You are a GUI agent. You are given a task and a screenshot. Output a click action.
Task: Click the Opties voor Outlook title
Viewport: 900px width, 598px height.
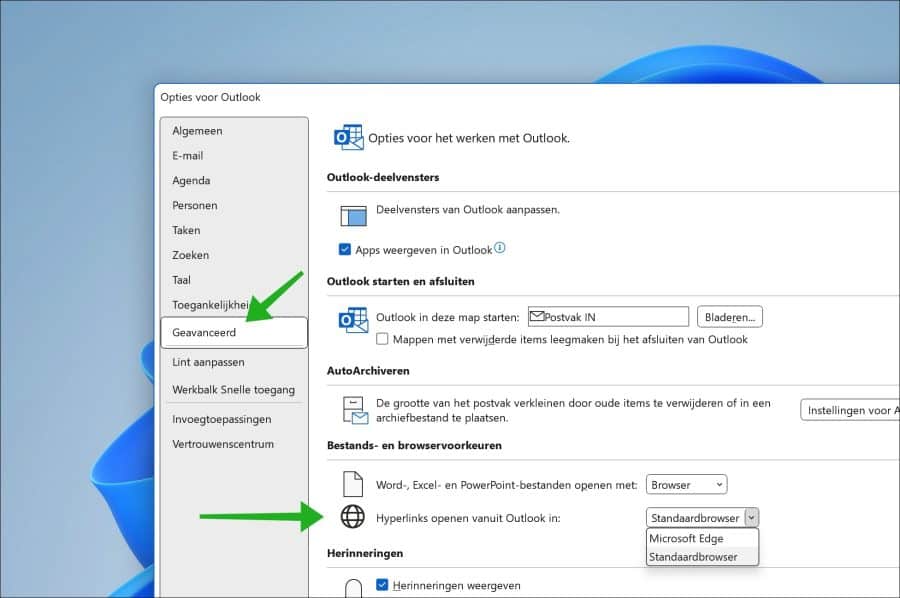[x=210, y=97]
